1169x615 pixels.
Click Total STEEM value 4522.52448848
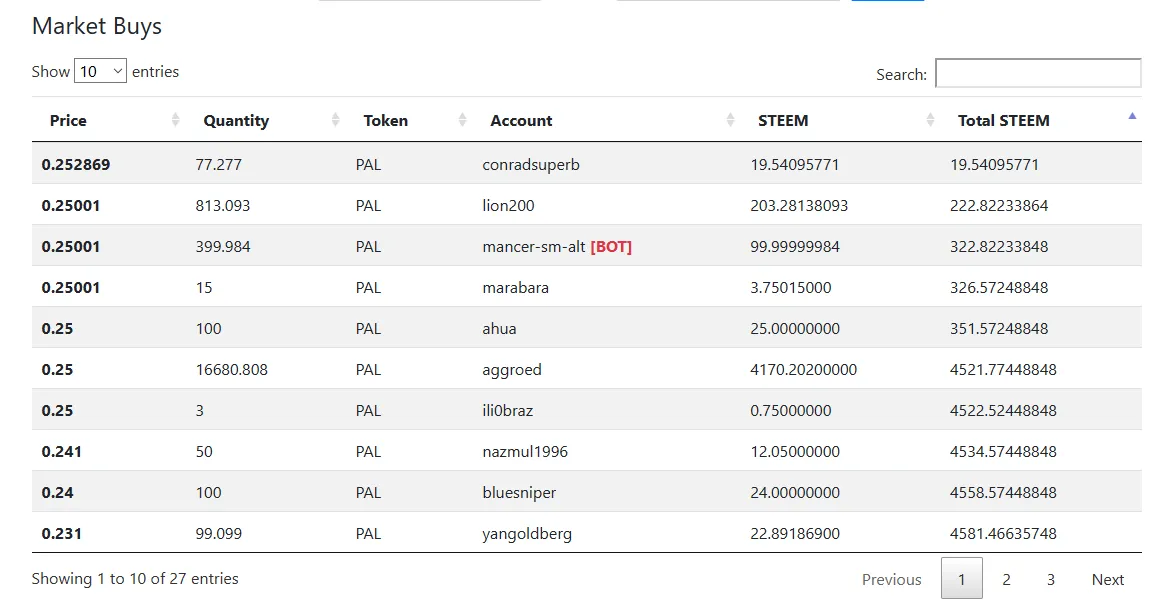(x=1003, y=411)
